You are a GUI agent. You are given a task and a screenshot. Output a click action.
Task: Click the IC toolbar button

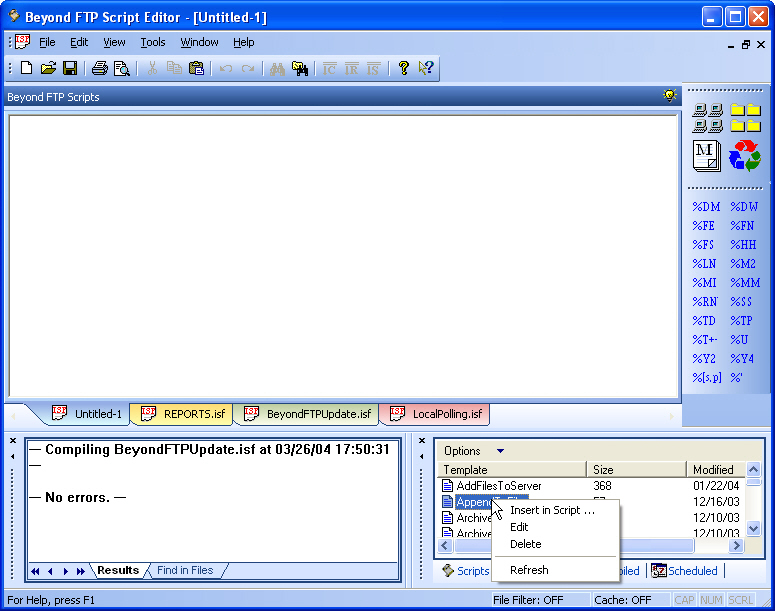(x=329, y=69)
